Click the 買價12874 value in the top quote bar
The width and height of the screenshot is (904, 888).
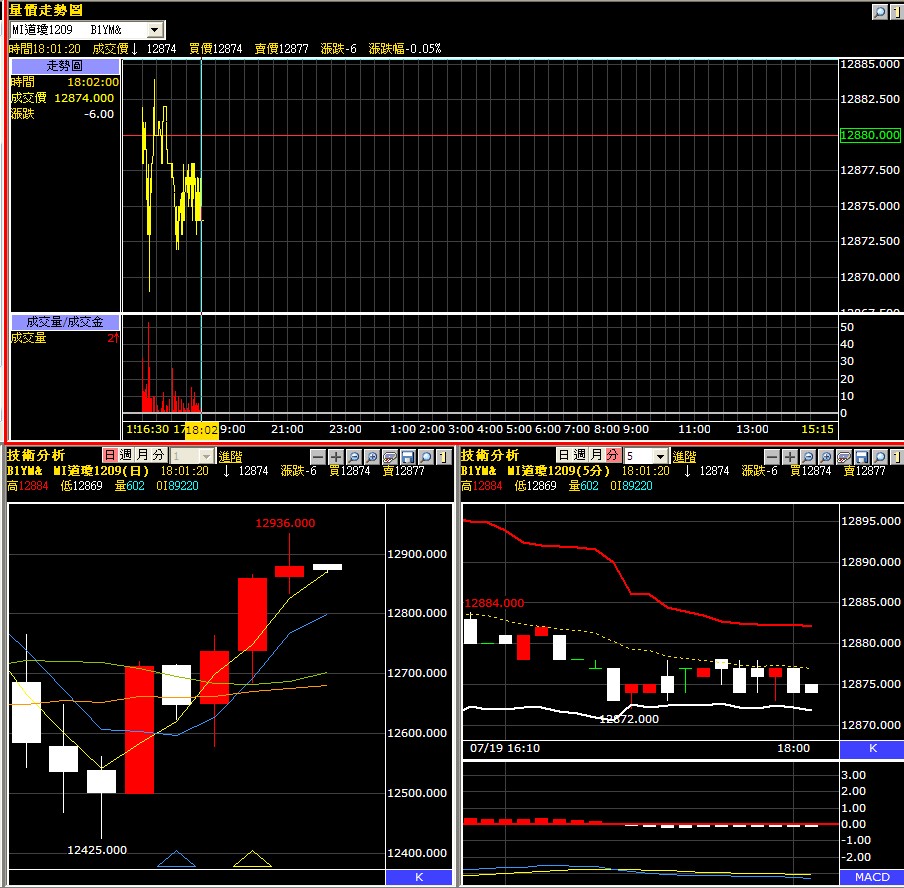pos(216,48)
